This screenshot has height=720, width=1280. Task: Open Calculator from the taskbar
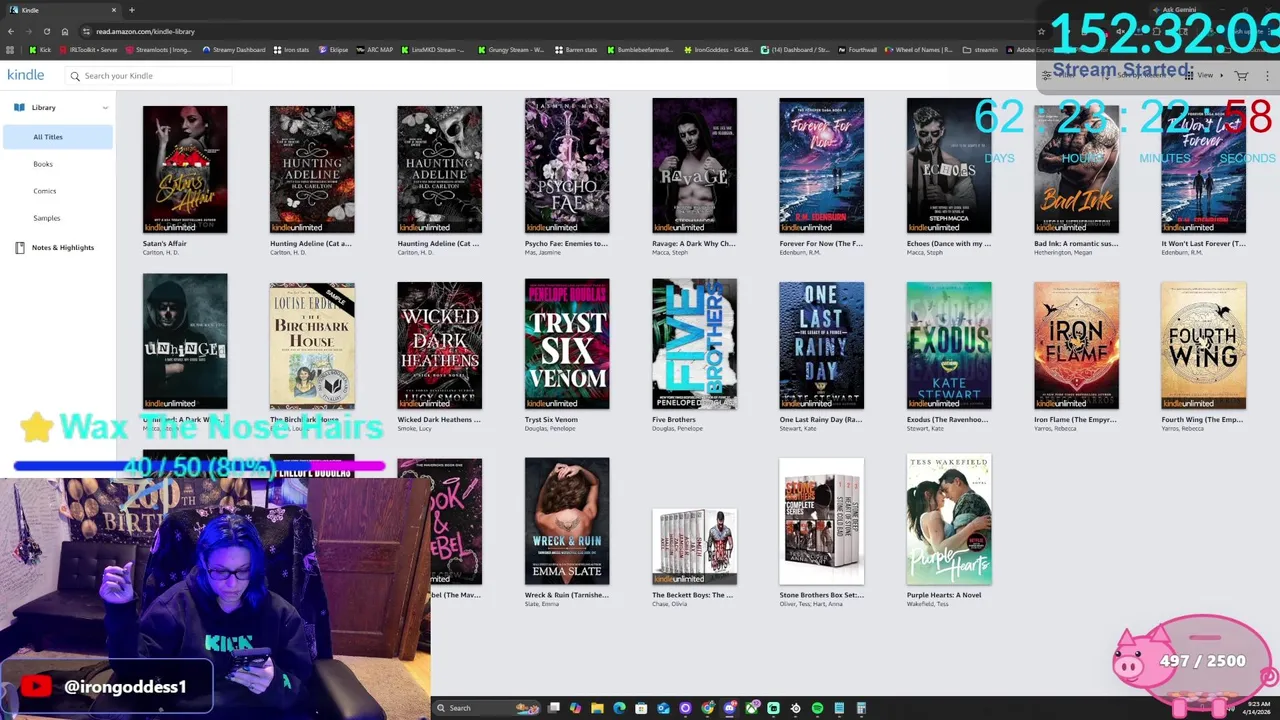(861, 708)
